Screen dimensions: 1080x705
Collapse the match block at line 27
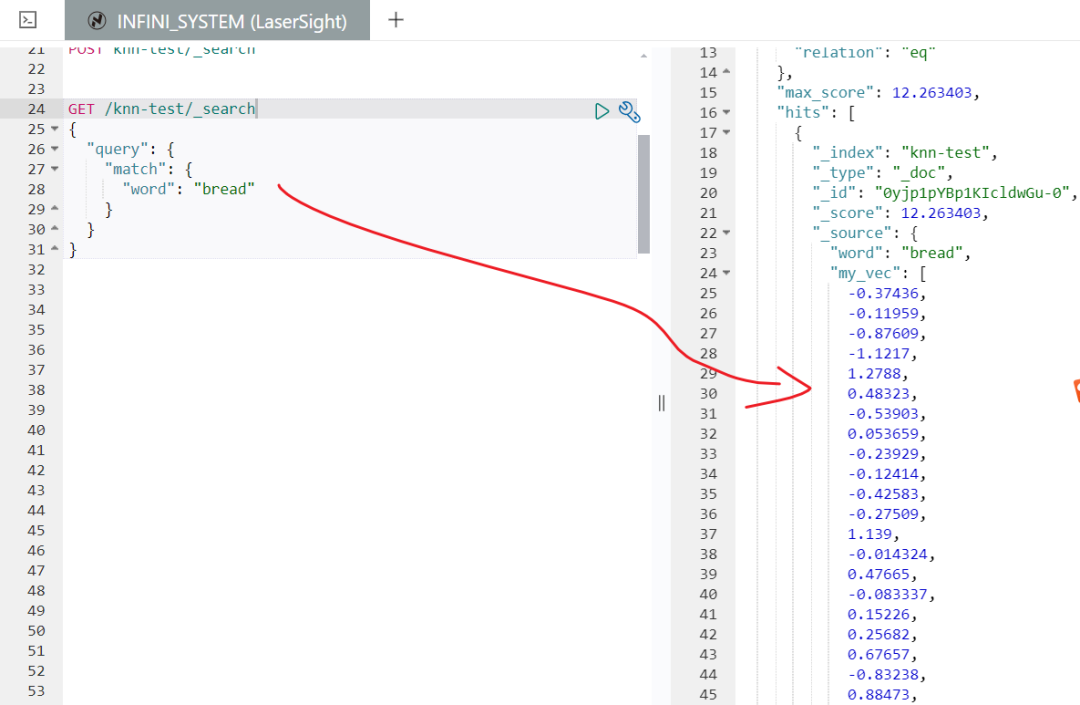click(54, 169)
